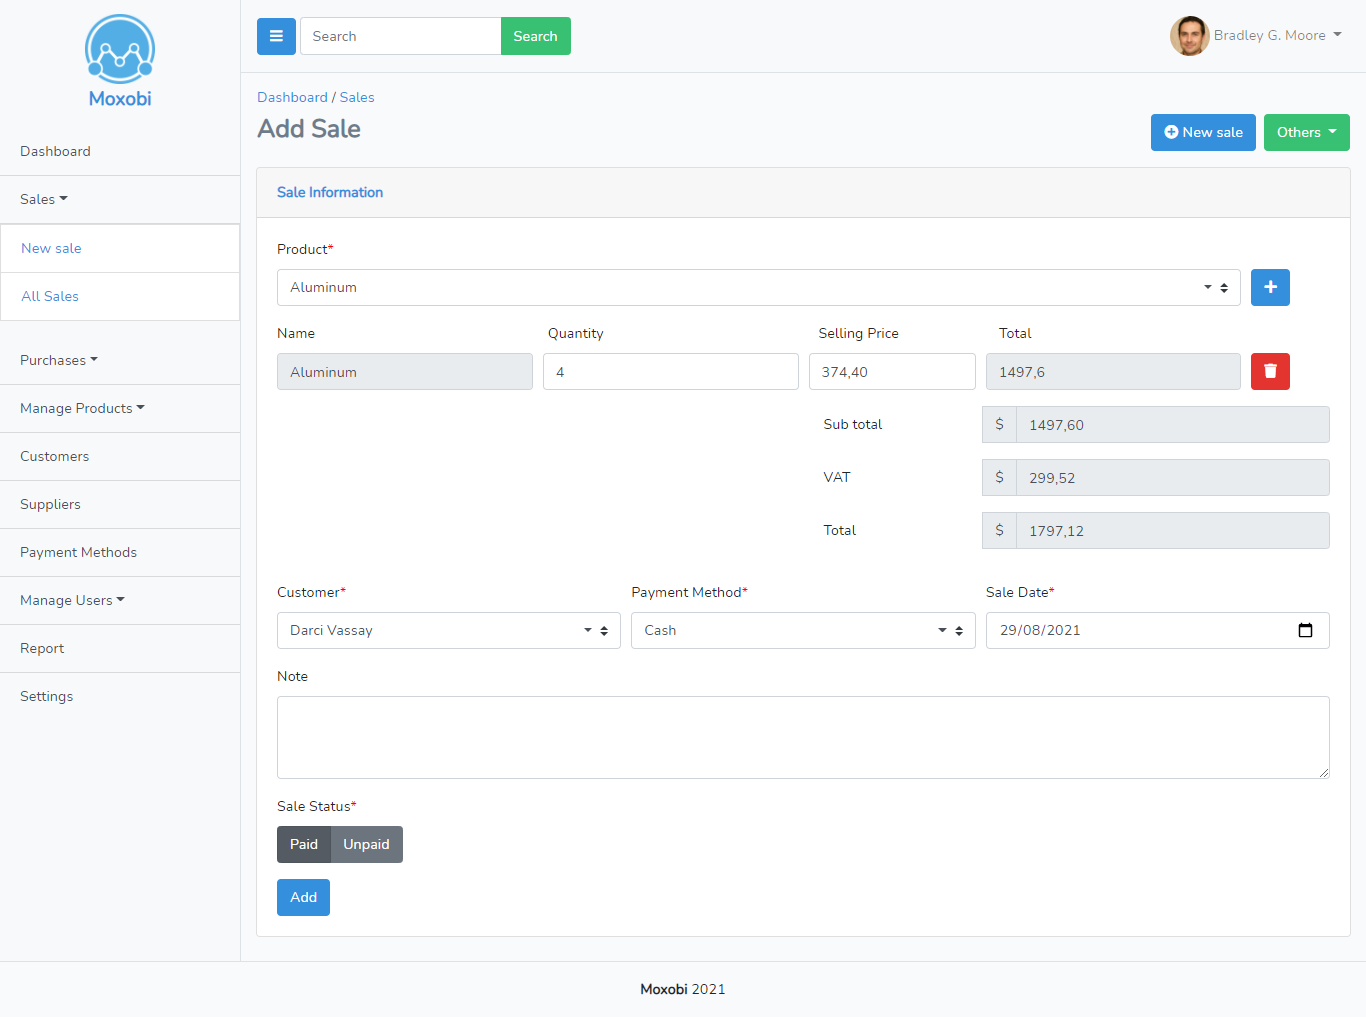Click the Dashboard breadcrumb link
The image size is (1366, 1017).
pos(292,97)
